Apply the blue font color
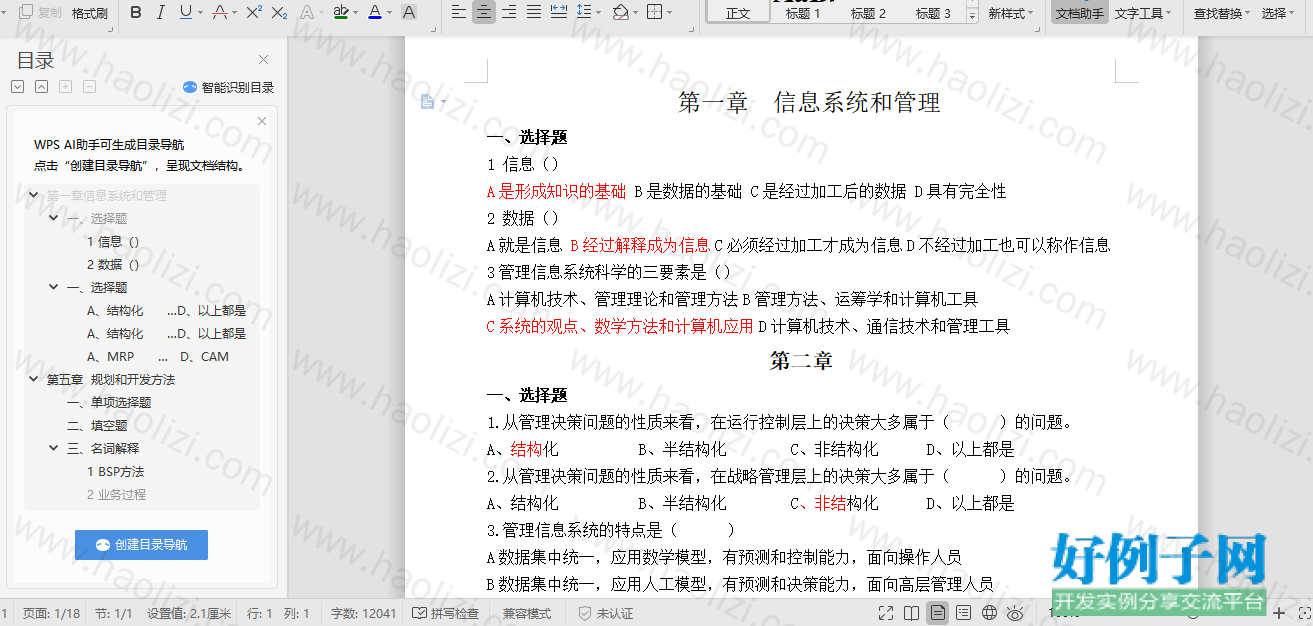This screenshot has width=1313, height=626. 374,13
